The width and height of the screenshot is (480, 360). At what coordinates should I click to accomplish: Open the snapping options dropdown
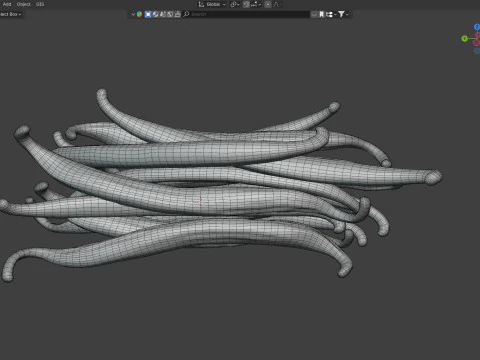click(256, 4)
